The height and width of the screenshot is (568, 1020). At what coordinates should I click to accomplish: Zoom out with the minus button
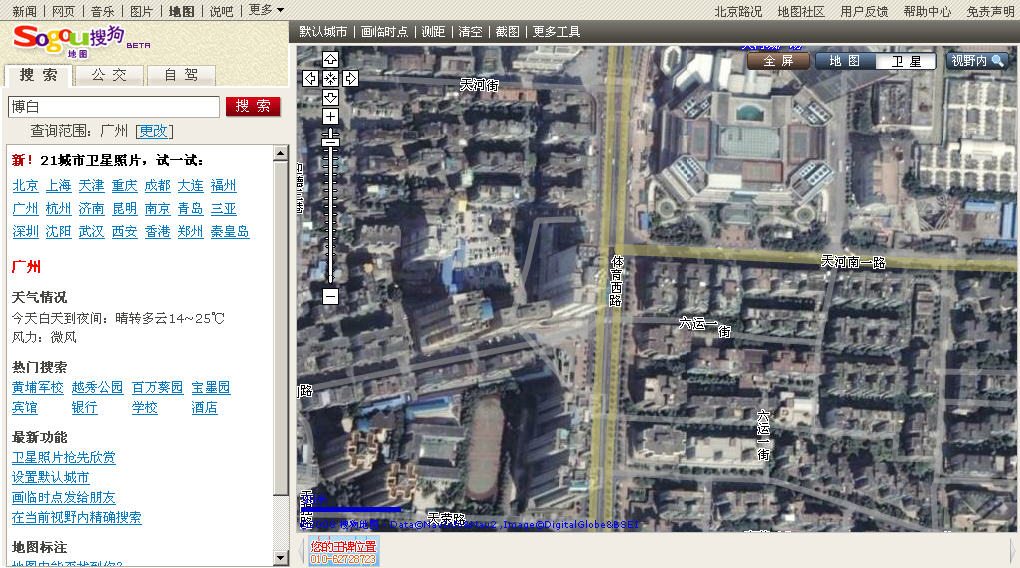(x=330, y=297)
